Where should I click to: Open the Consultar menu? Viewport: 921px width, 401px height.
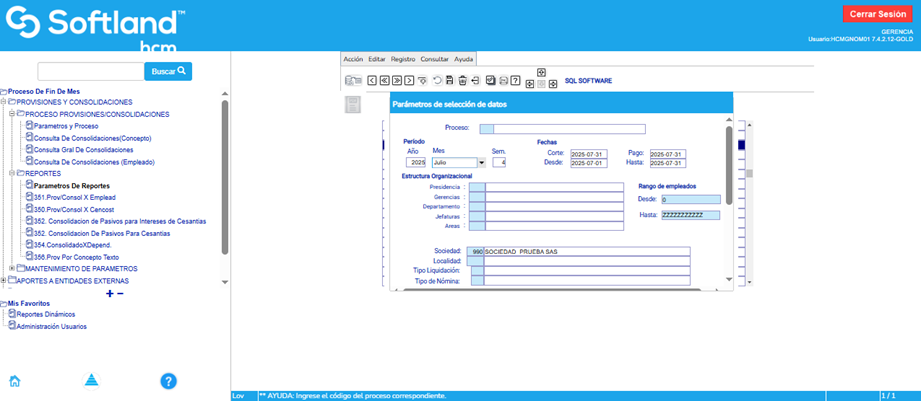(x=435, y=59)
